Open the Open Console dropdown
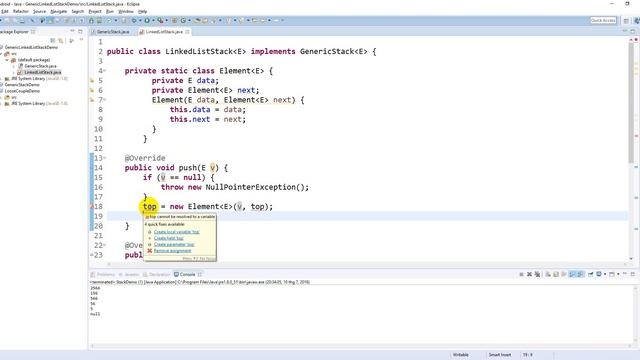 [x=618, y=274]
